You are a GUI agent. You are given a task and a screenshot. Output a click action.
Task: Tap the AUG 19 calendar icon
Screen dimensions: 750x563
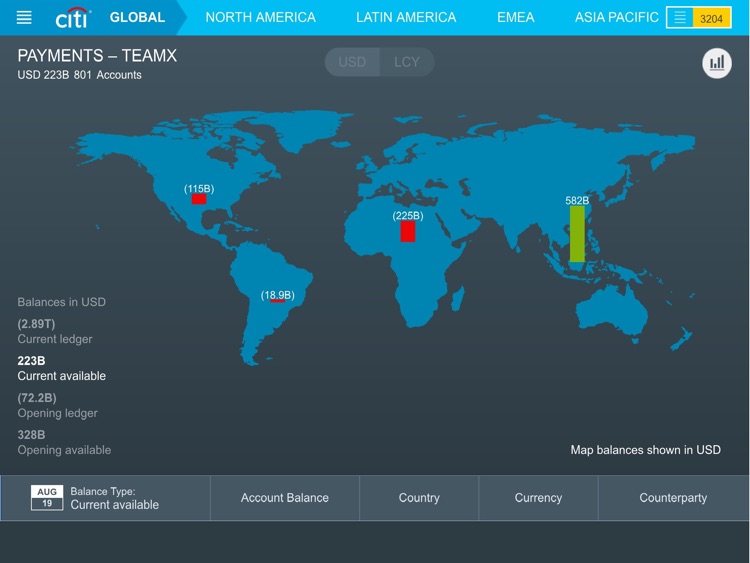[x=47, y=498]
